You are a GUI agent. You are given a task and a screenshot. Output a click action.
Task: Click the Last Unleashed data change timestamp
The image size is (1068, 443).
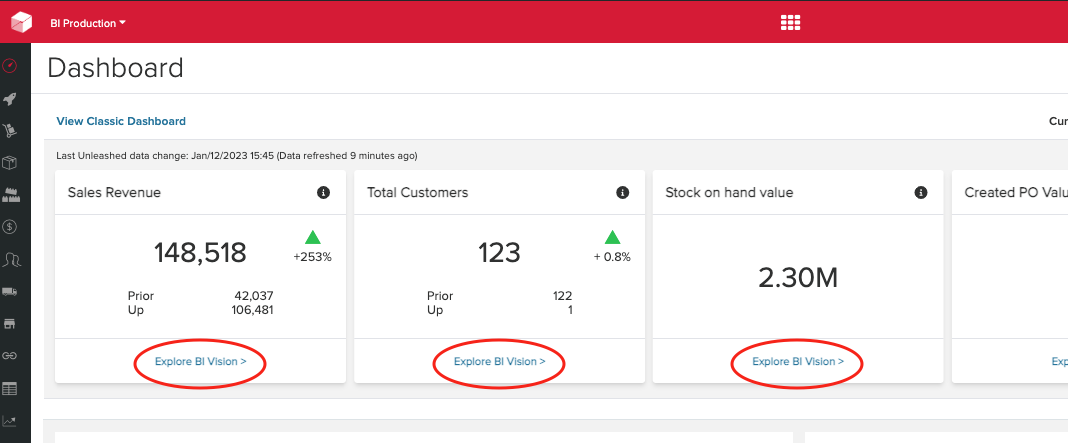click(237, 156)
